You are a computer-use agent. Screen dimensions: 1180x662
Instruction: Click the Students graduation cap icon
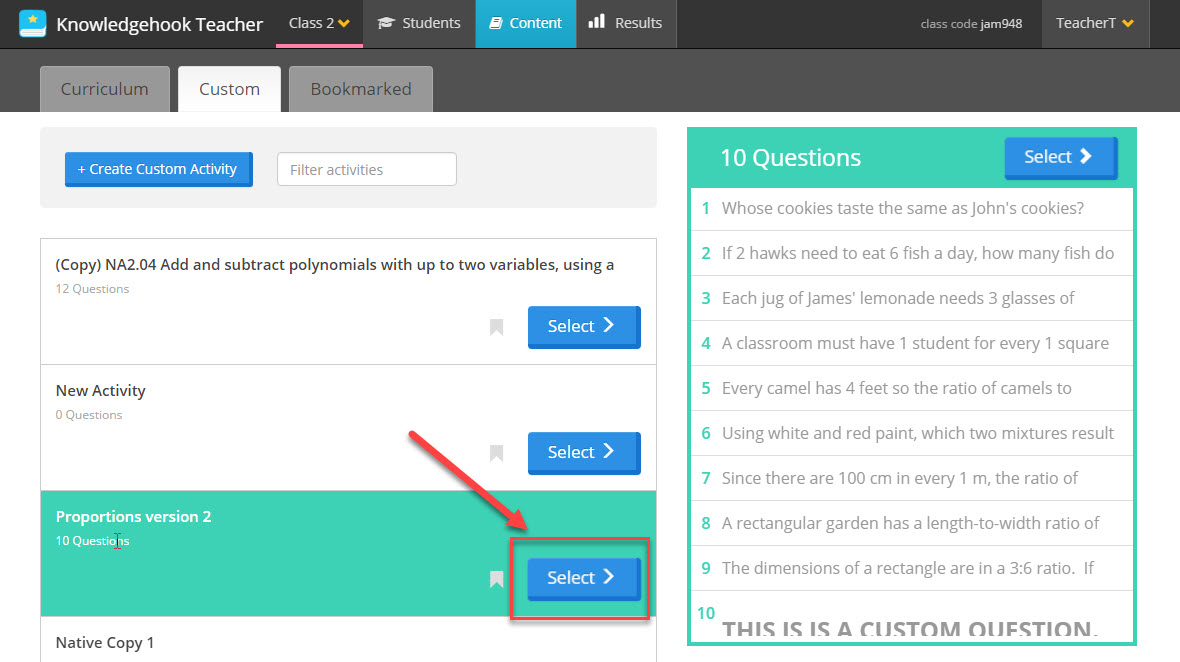coord(386,23)
